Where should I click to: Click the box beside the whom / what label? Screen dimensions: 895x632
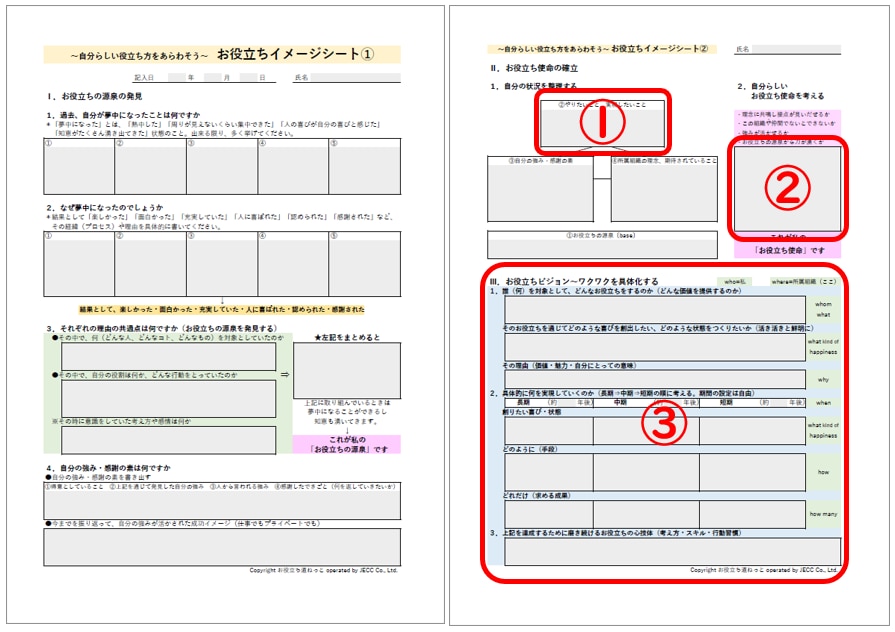point(655,309)
